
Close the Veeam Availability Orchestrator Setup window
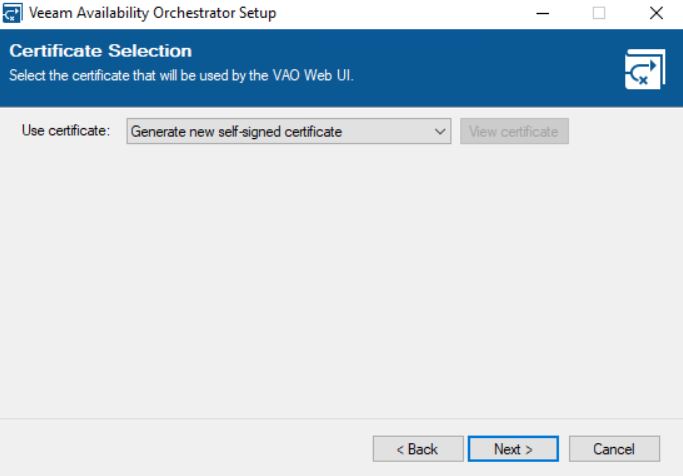(656, 13)
